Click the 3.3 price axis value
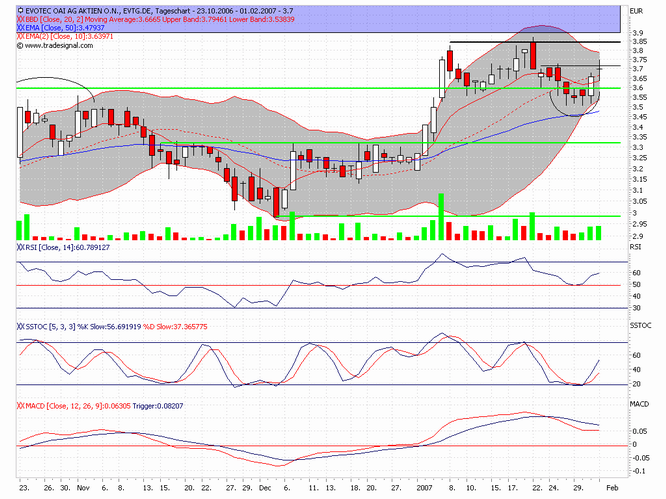666x499 pixels. coord(638,148)
